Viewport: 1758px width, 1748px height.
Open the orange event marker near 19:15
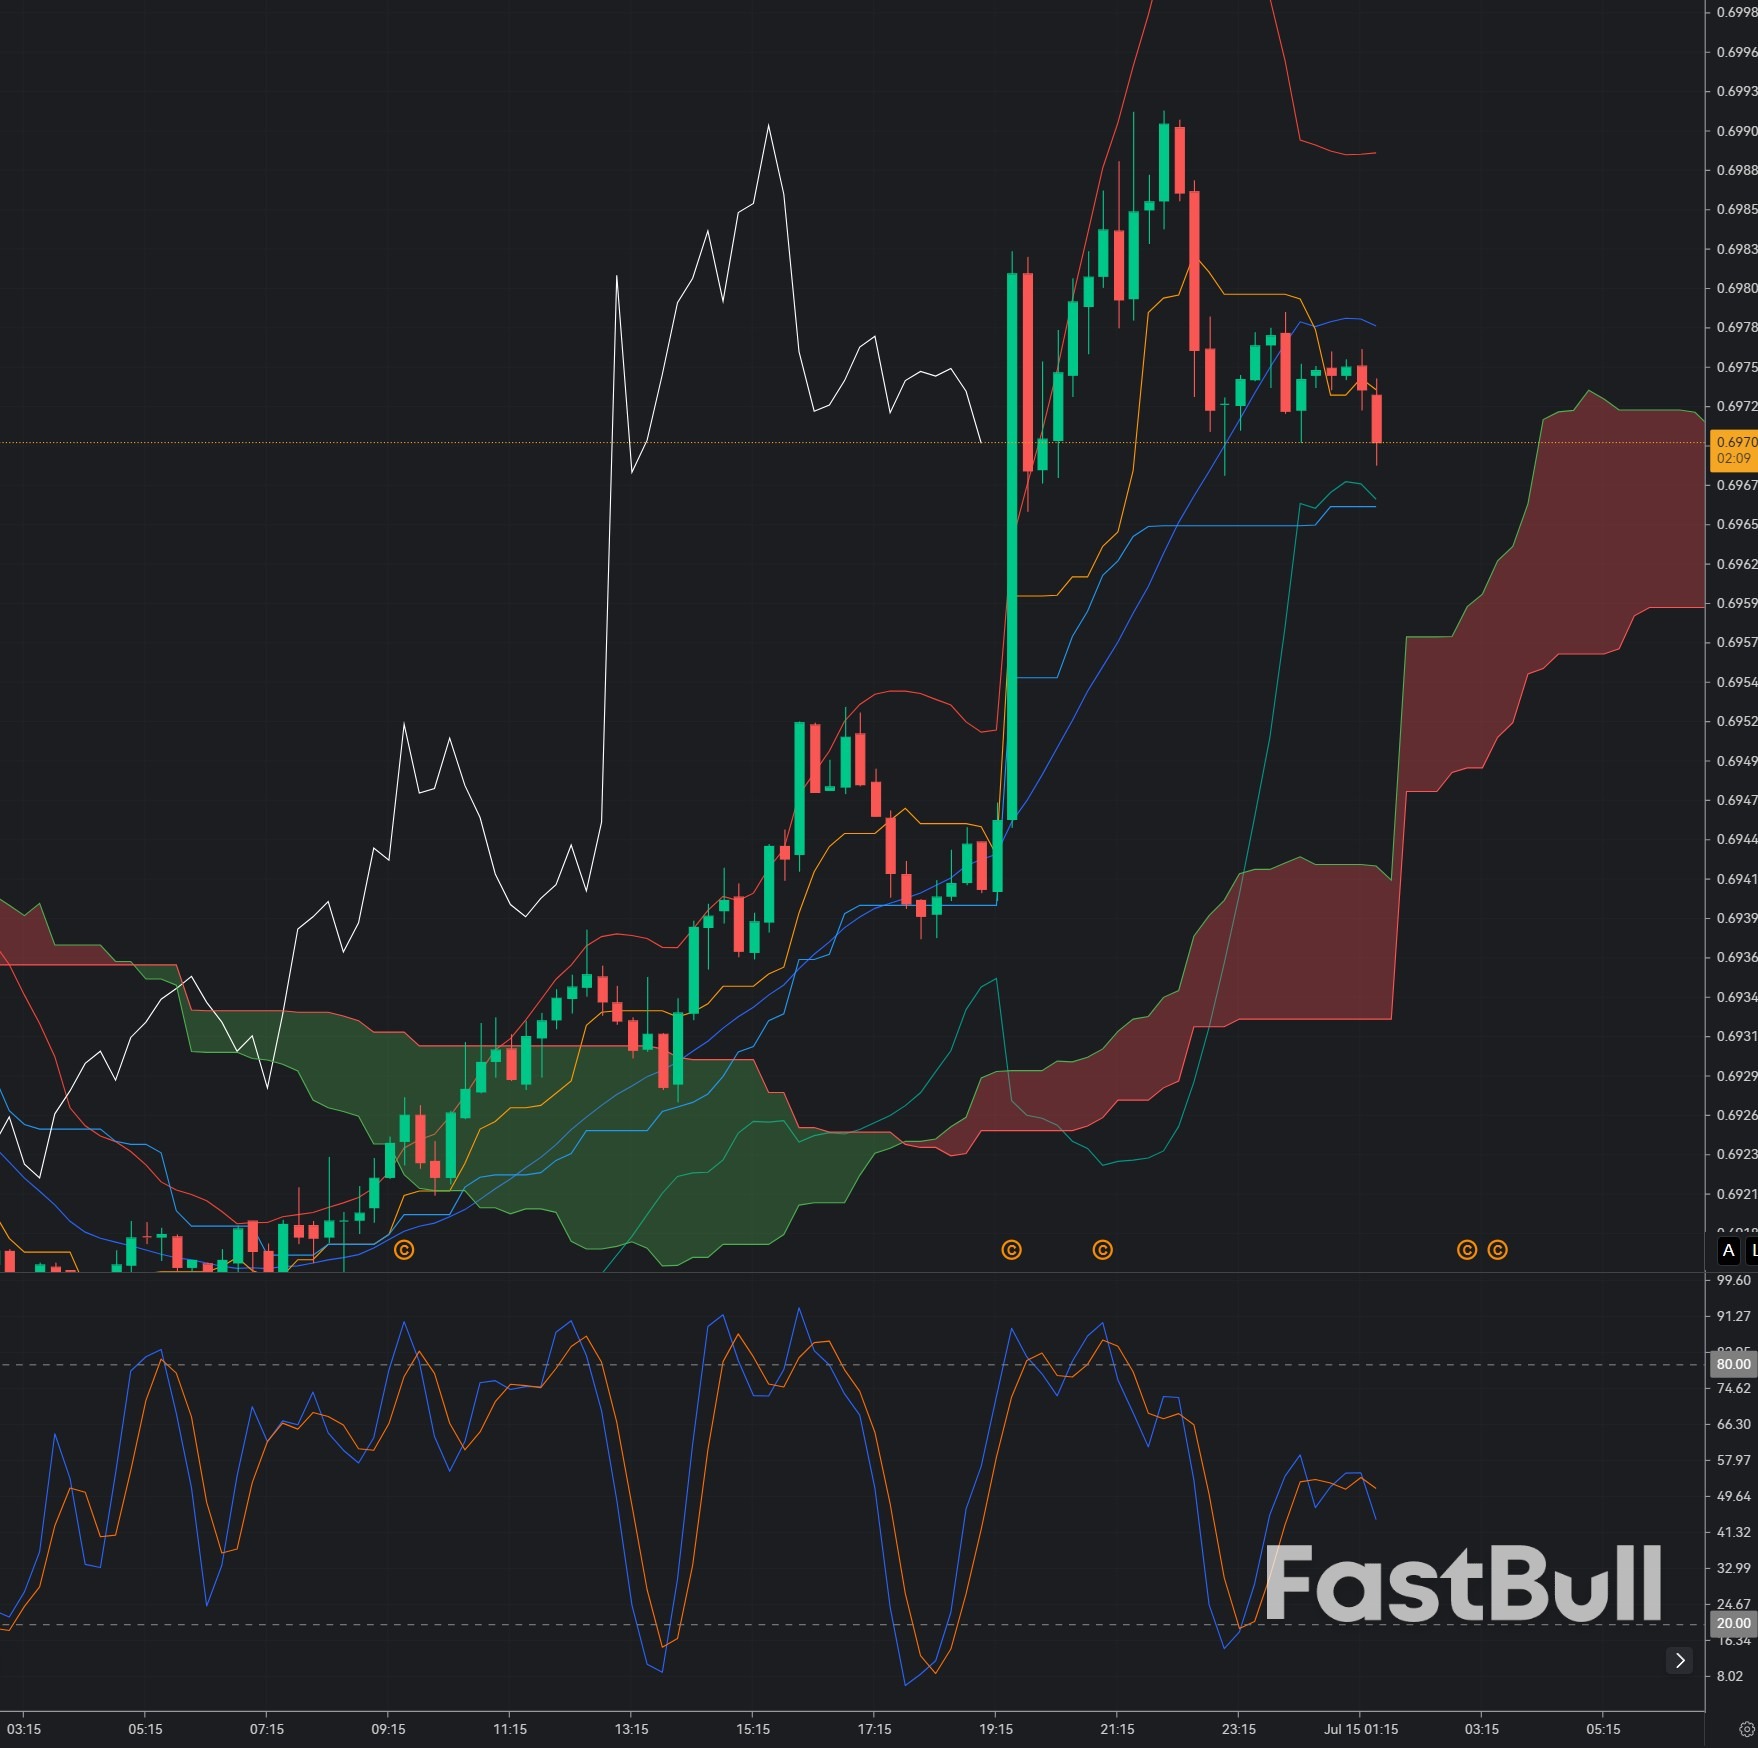(1011, 1249)
